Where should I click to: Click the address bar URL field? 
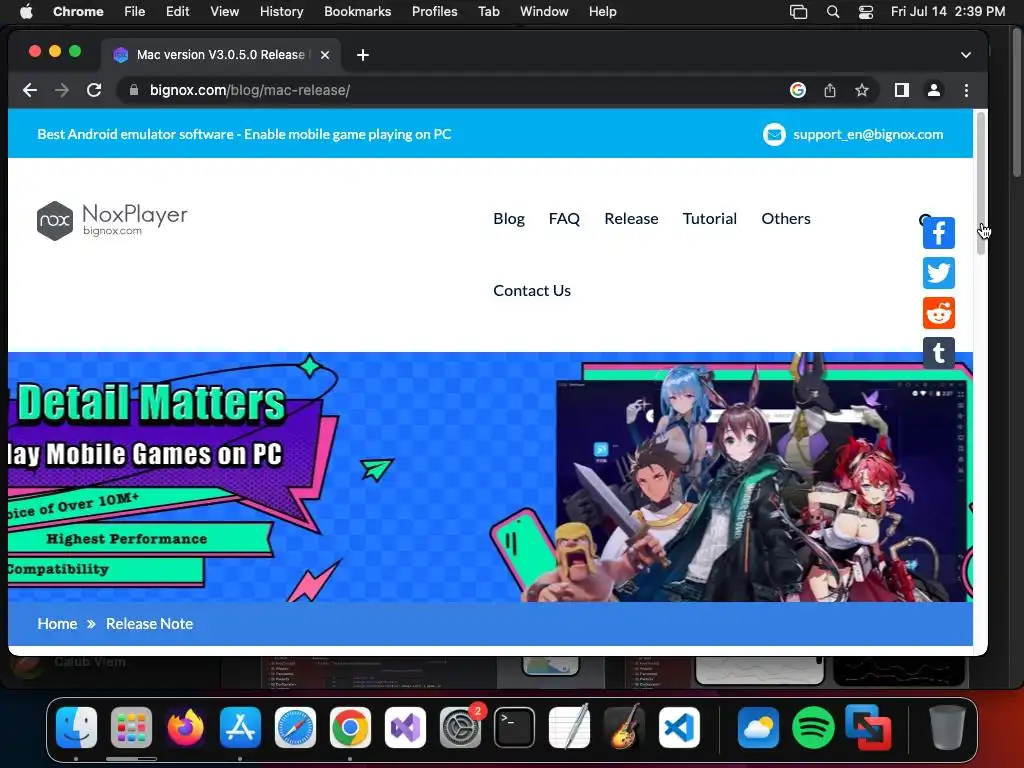point(451,90)
